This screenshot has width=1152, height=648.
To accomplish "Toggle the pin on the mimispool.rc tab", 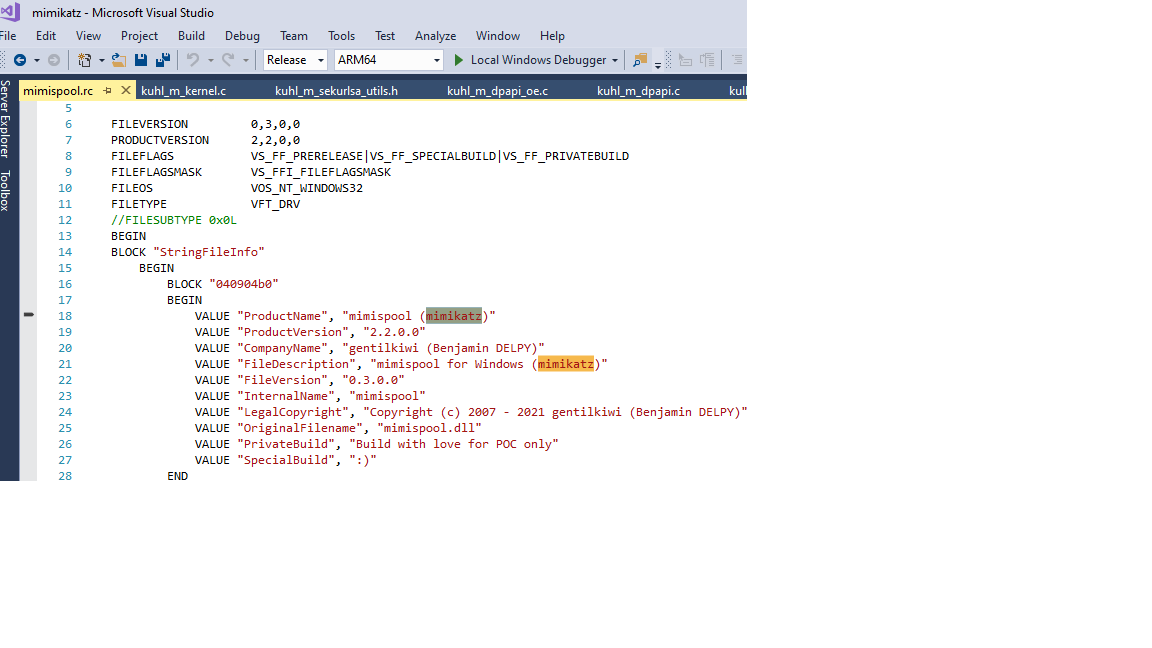I will click(x=107, y=90).
